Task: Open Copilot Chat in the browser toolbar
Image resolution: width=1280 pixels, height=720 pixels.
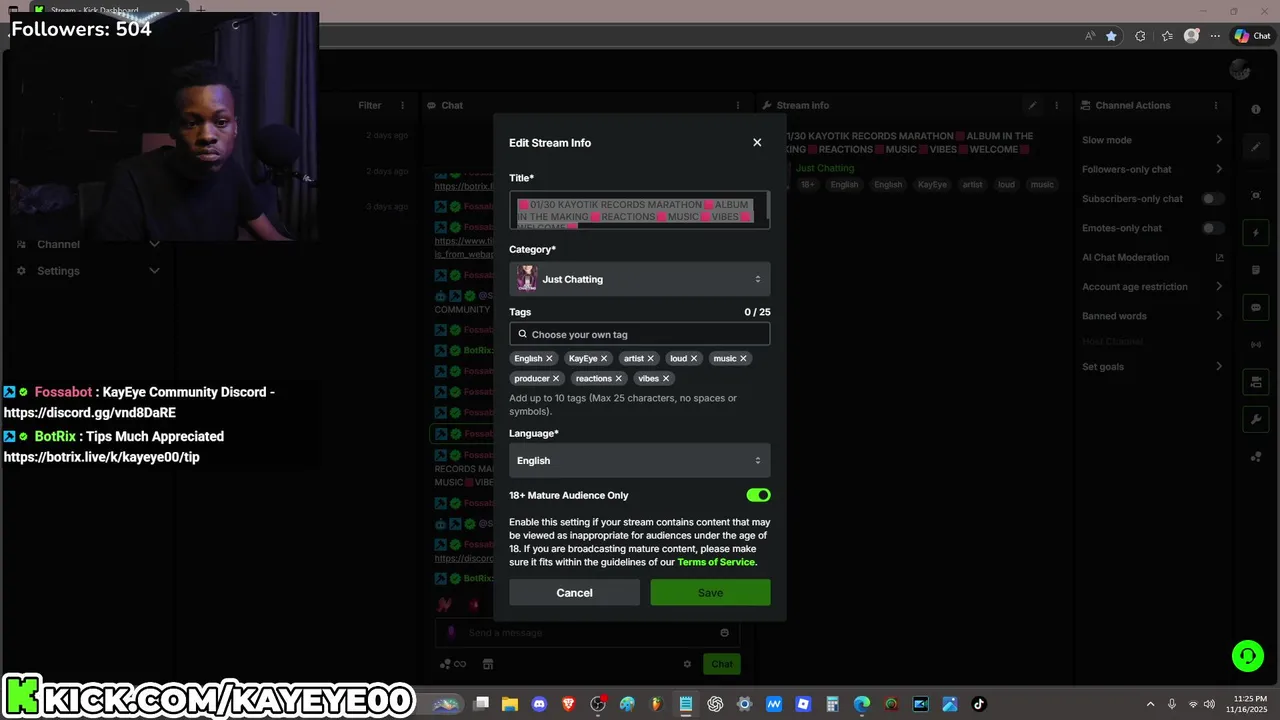Action: pyautogui.click(x=1252, y=36)
